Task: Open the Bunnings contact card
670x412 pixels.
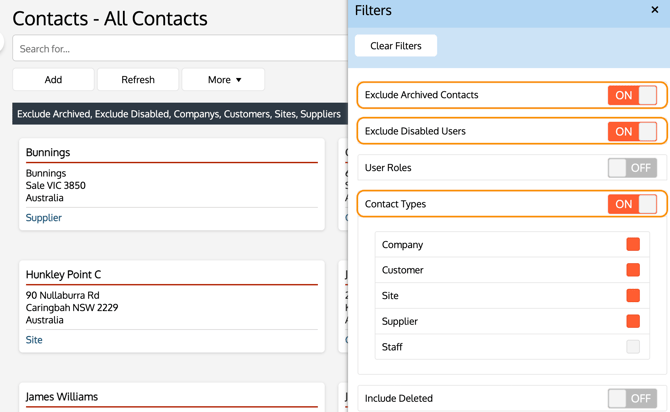Action: click(48, 152)
